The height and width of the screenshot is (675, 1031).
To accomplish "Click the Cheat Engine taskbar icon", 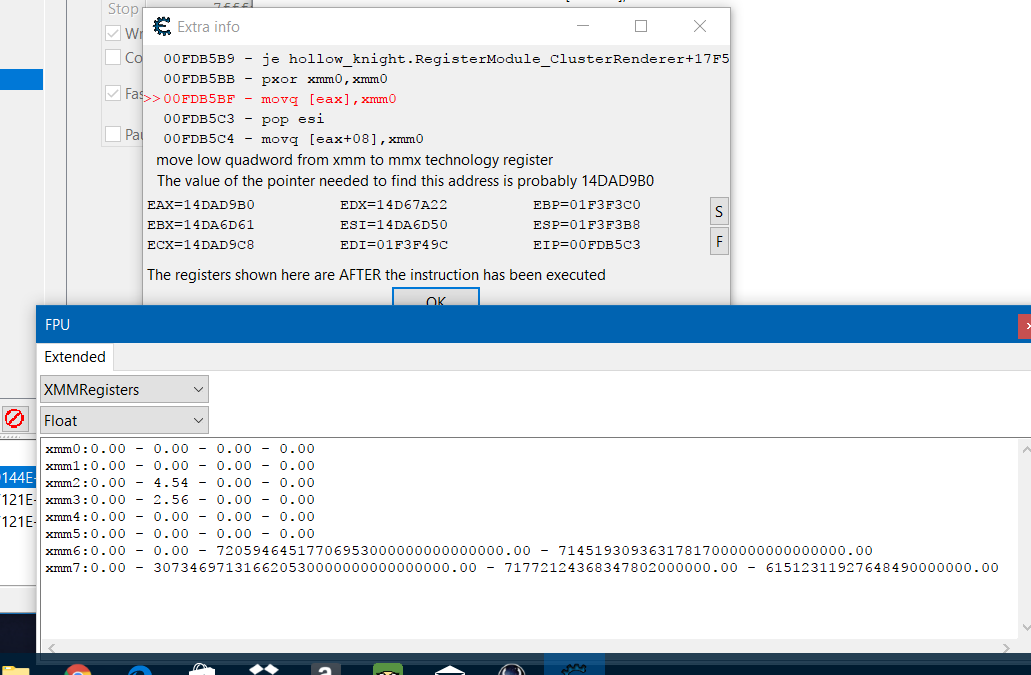I will point(574,668).
